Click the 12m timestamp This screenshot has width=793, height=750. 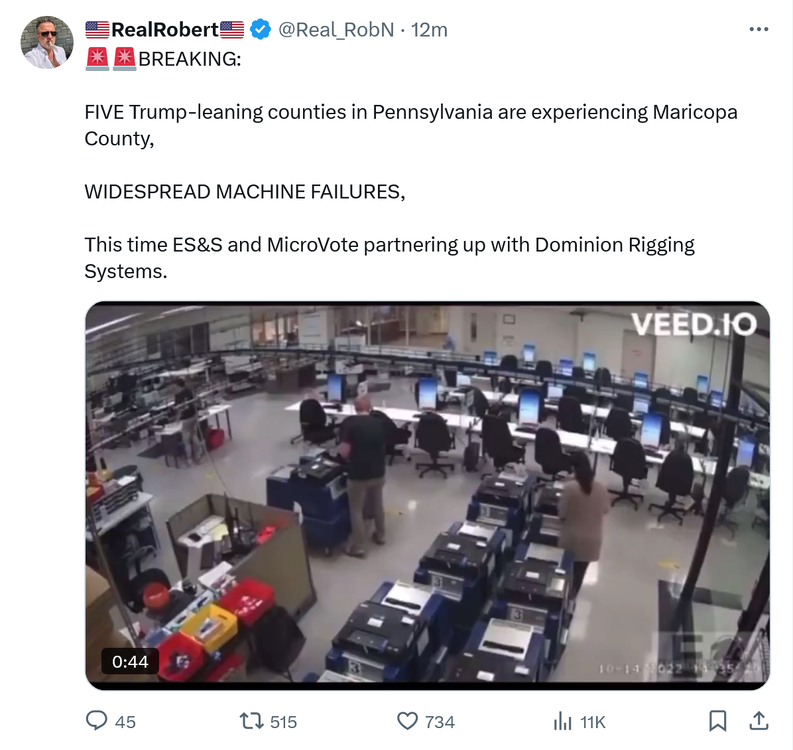pyautogui.click(x=429, y=29)
